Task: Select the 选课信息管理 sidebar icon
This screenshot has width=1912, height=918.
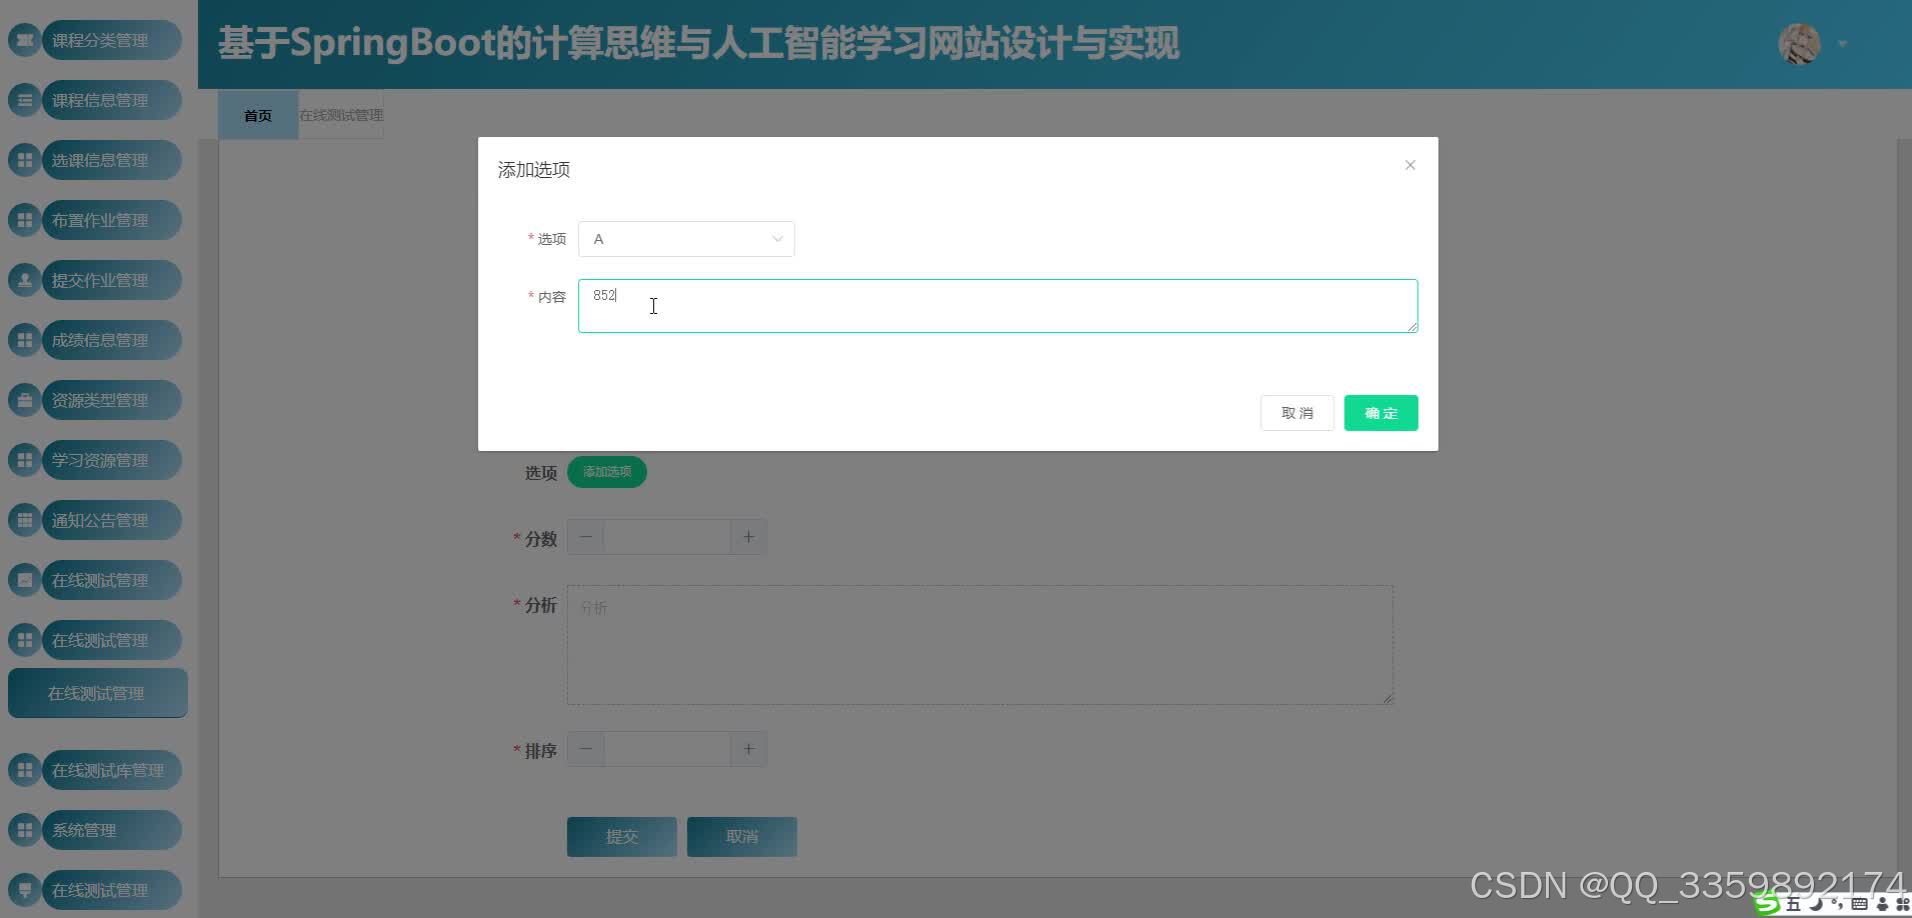Action: click(x=25, y=160)
